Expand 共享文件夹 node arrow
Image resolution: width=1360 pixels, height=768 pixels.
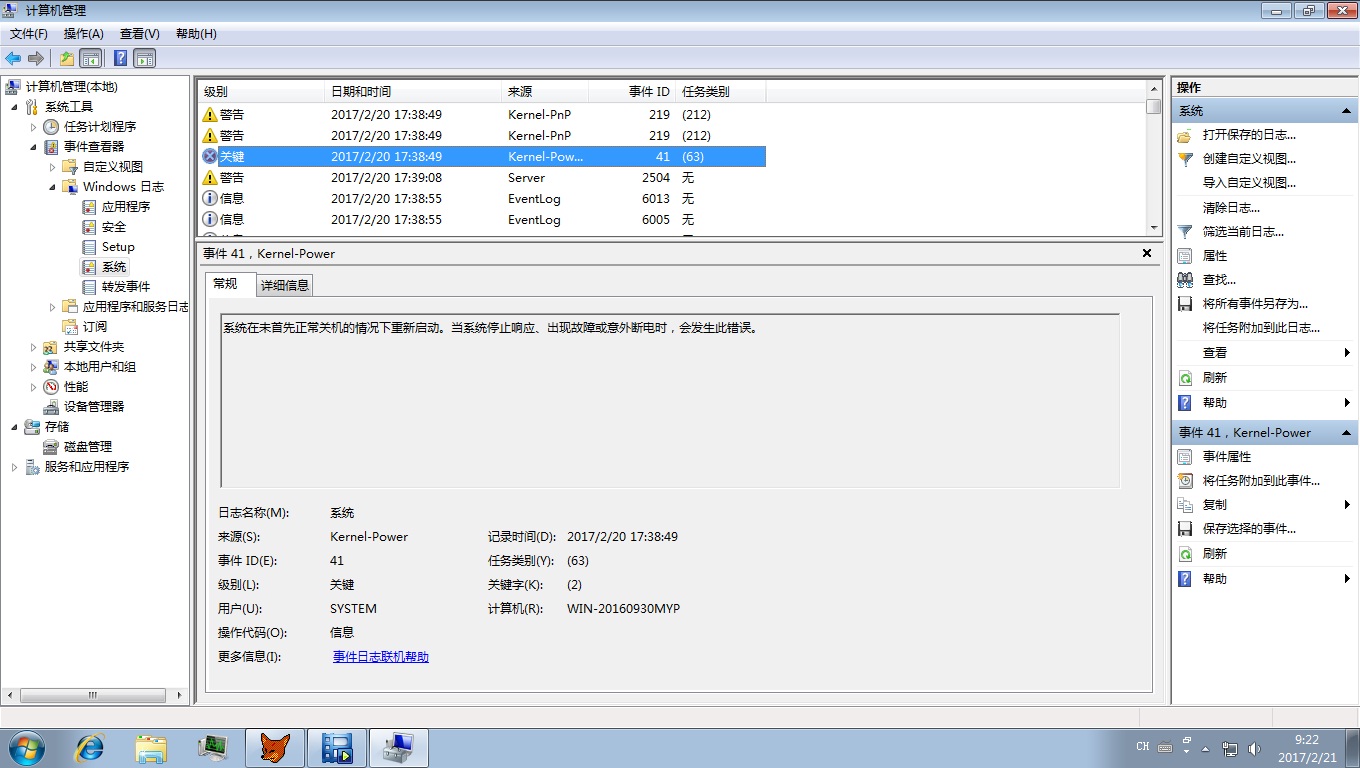pyautogui.click(x=33, y=347)
